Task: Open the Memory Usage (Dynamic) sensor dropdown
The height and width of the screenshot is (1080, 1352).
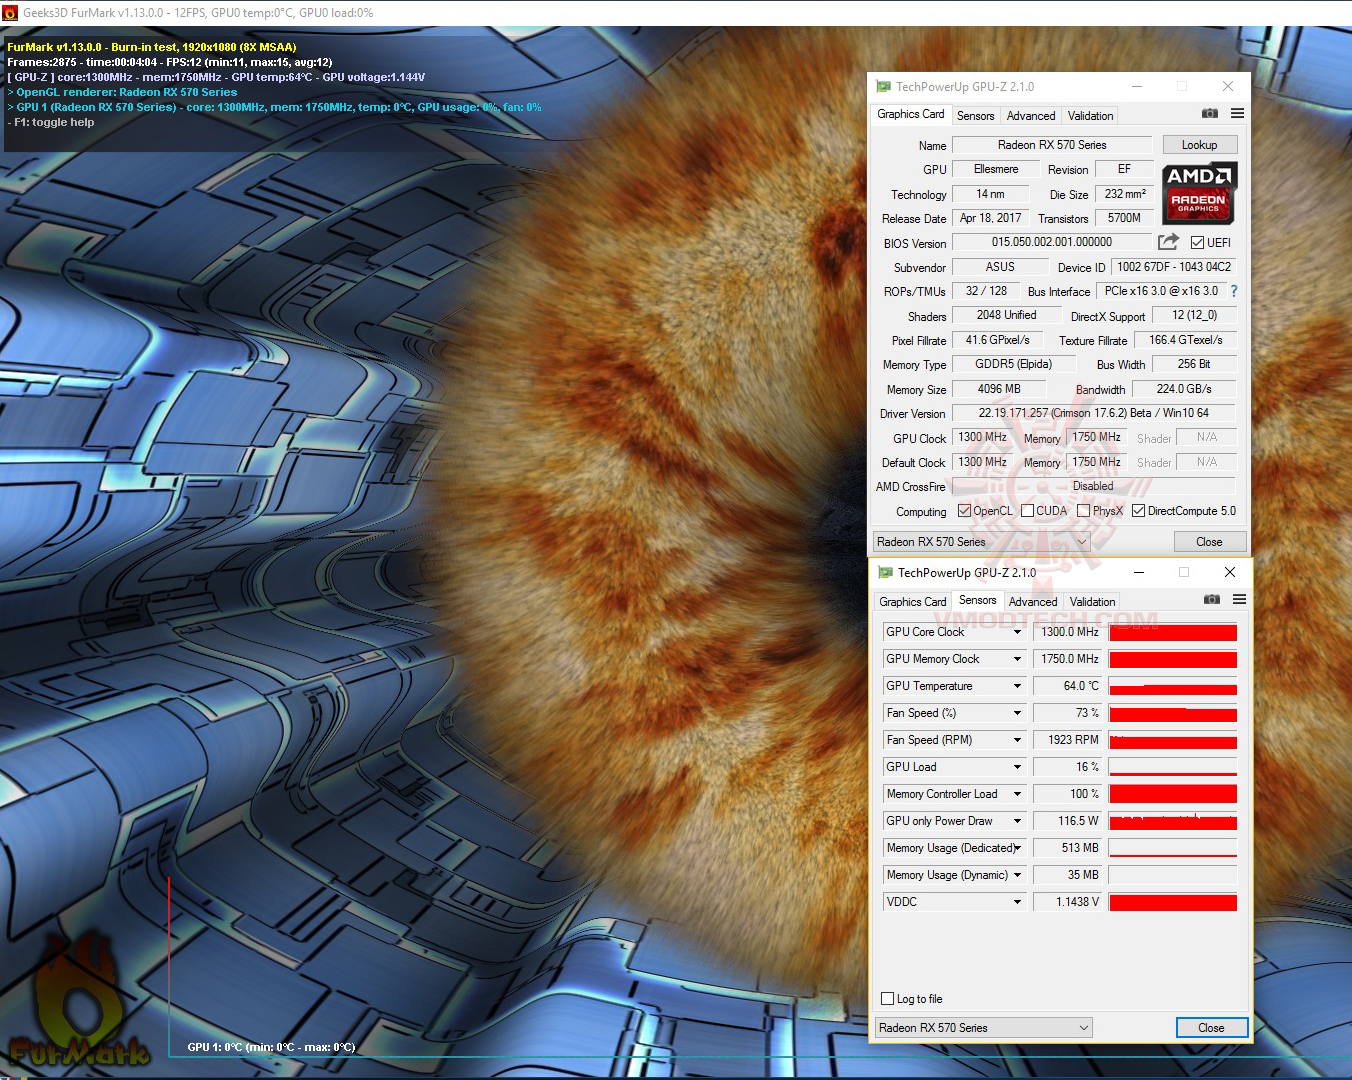Action: [1017, 875]
